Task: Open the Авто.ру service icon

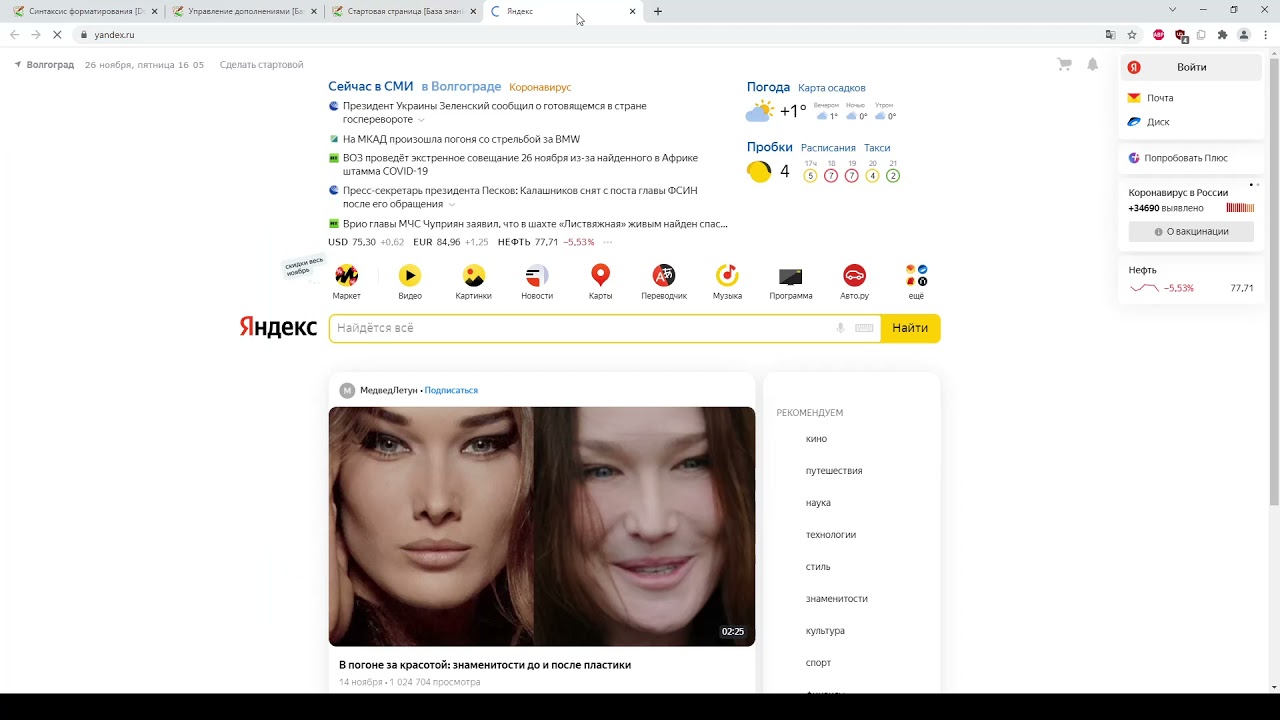Action: (854, 275)
